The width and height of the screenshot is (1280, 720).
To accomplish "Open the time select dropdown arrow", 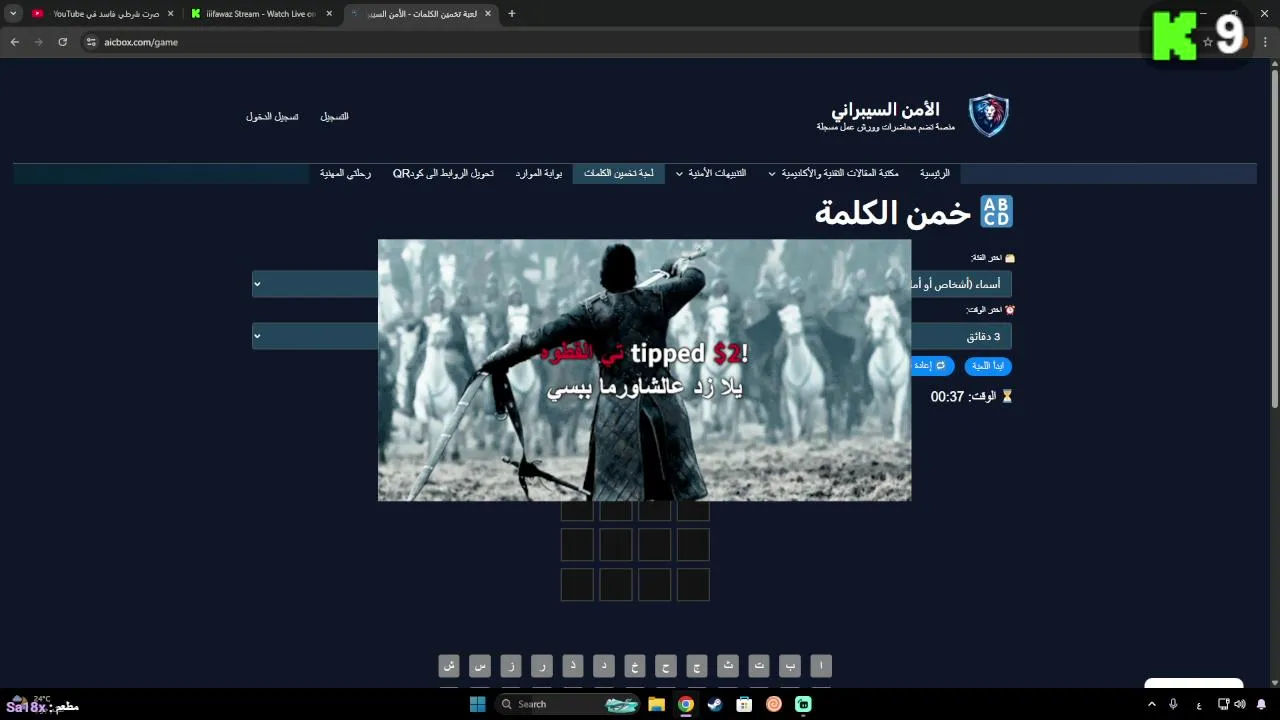I will coord(257,336).
